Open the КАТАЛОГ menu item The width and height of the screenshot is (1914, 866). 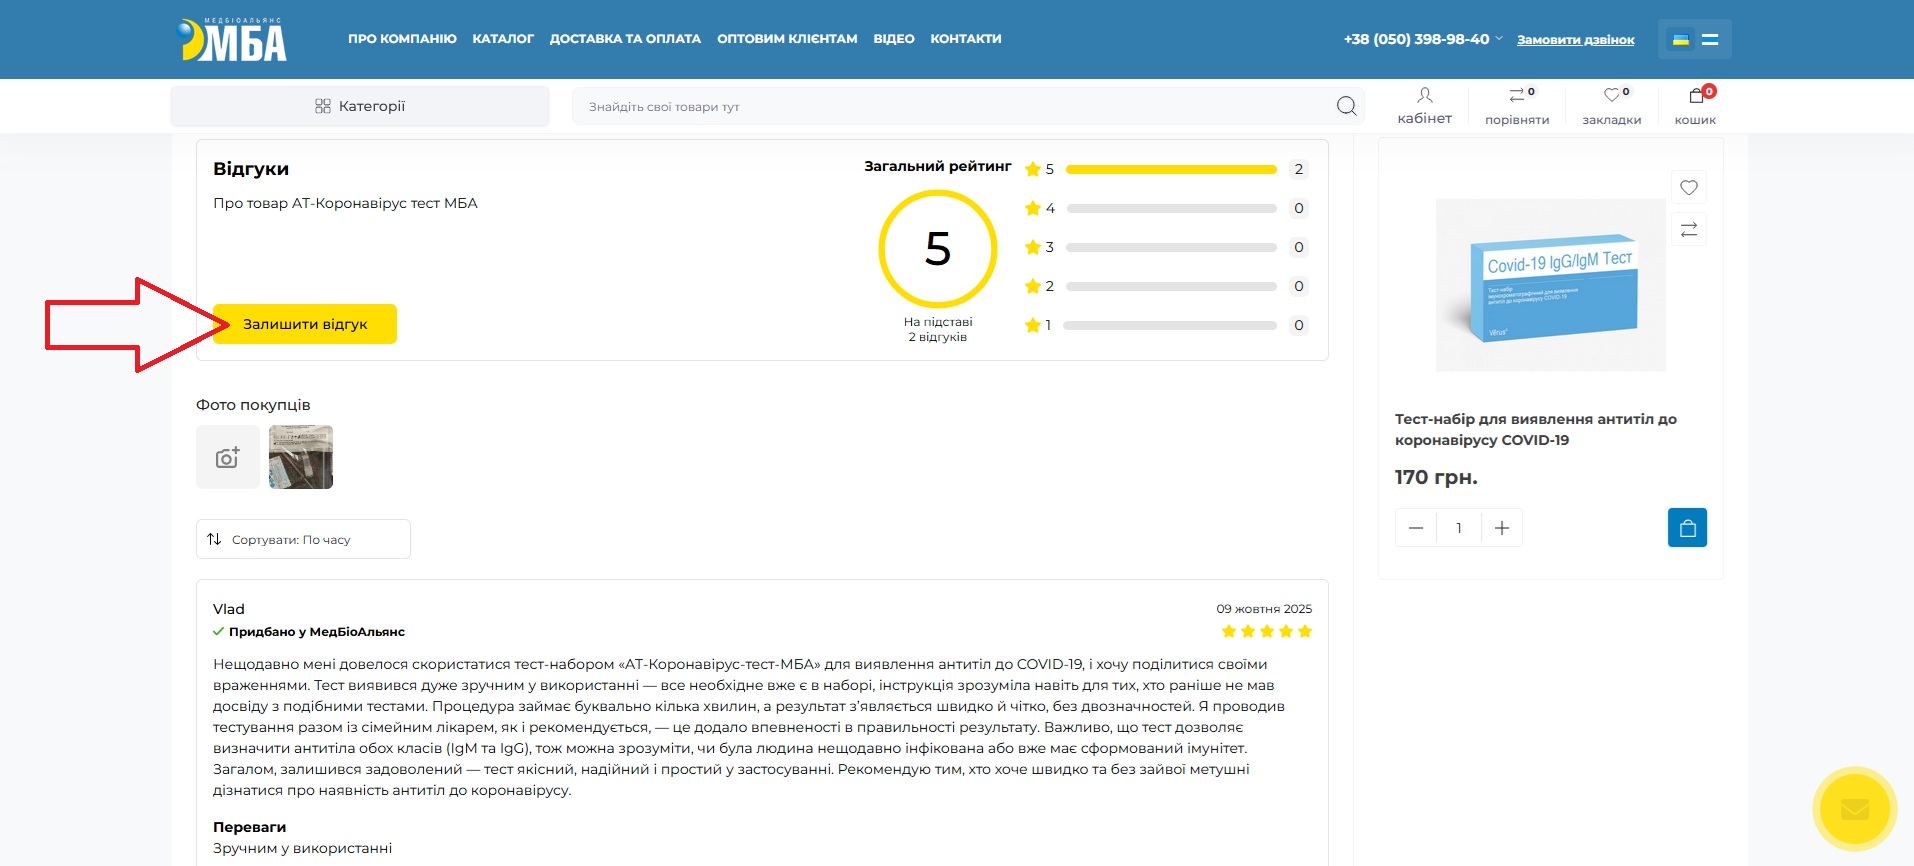point(503,39)
